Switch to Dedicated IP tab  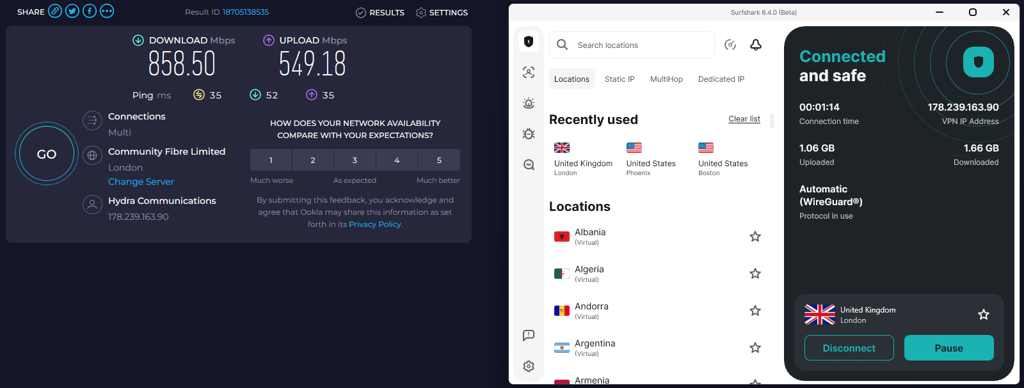click(721, 79)
